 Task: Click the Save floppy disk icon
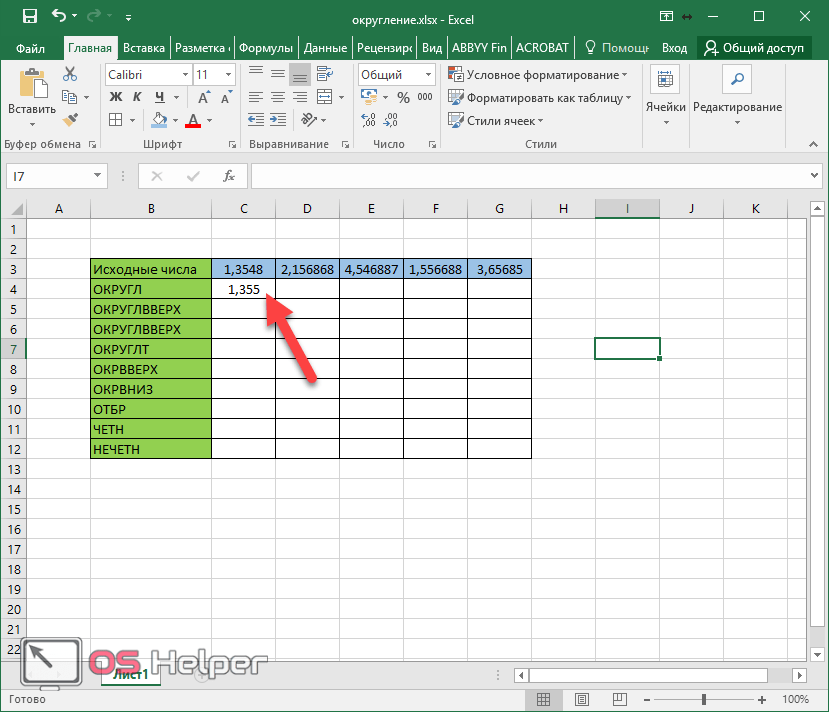30,16
